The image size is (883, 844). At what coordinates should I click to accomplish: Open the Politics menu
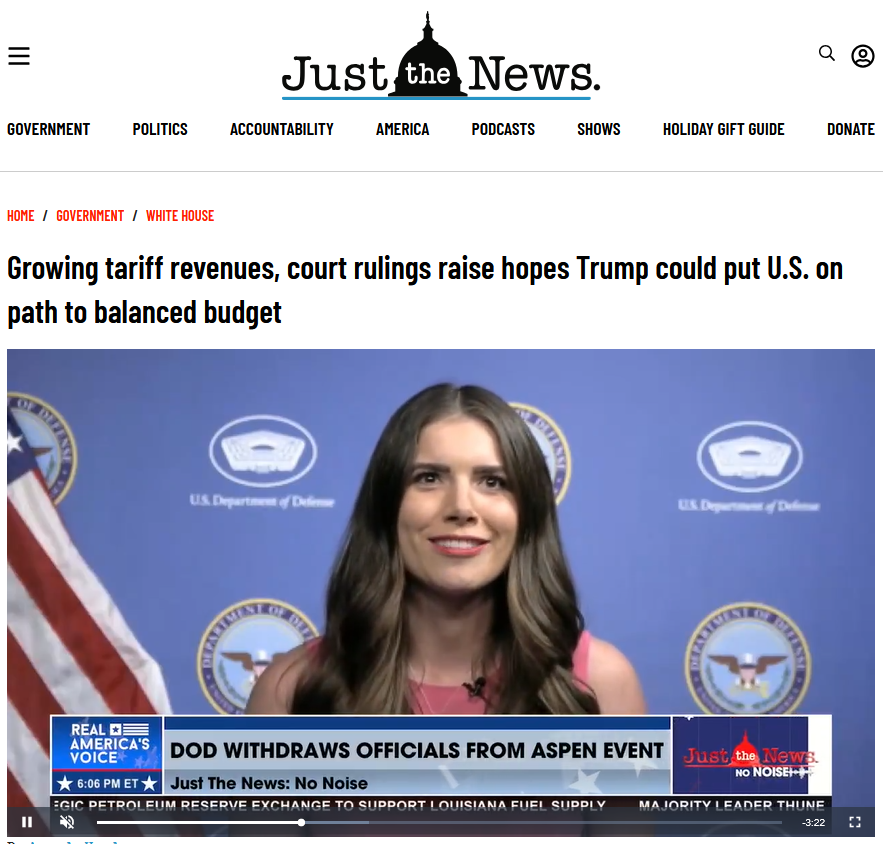(160, 129)
